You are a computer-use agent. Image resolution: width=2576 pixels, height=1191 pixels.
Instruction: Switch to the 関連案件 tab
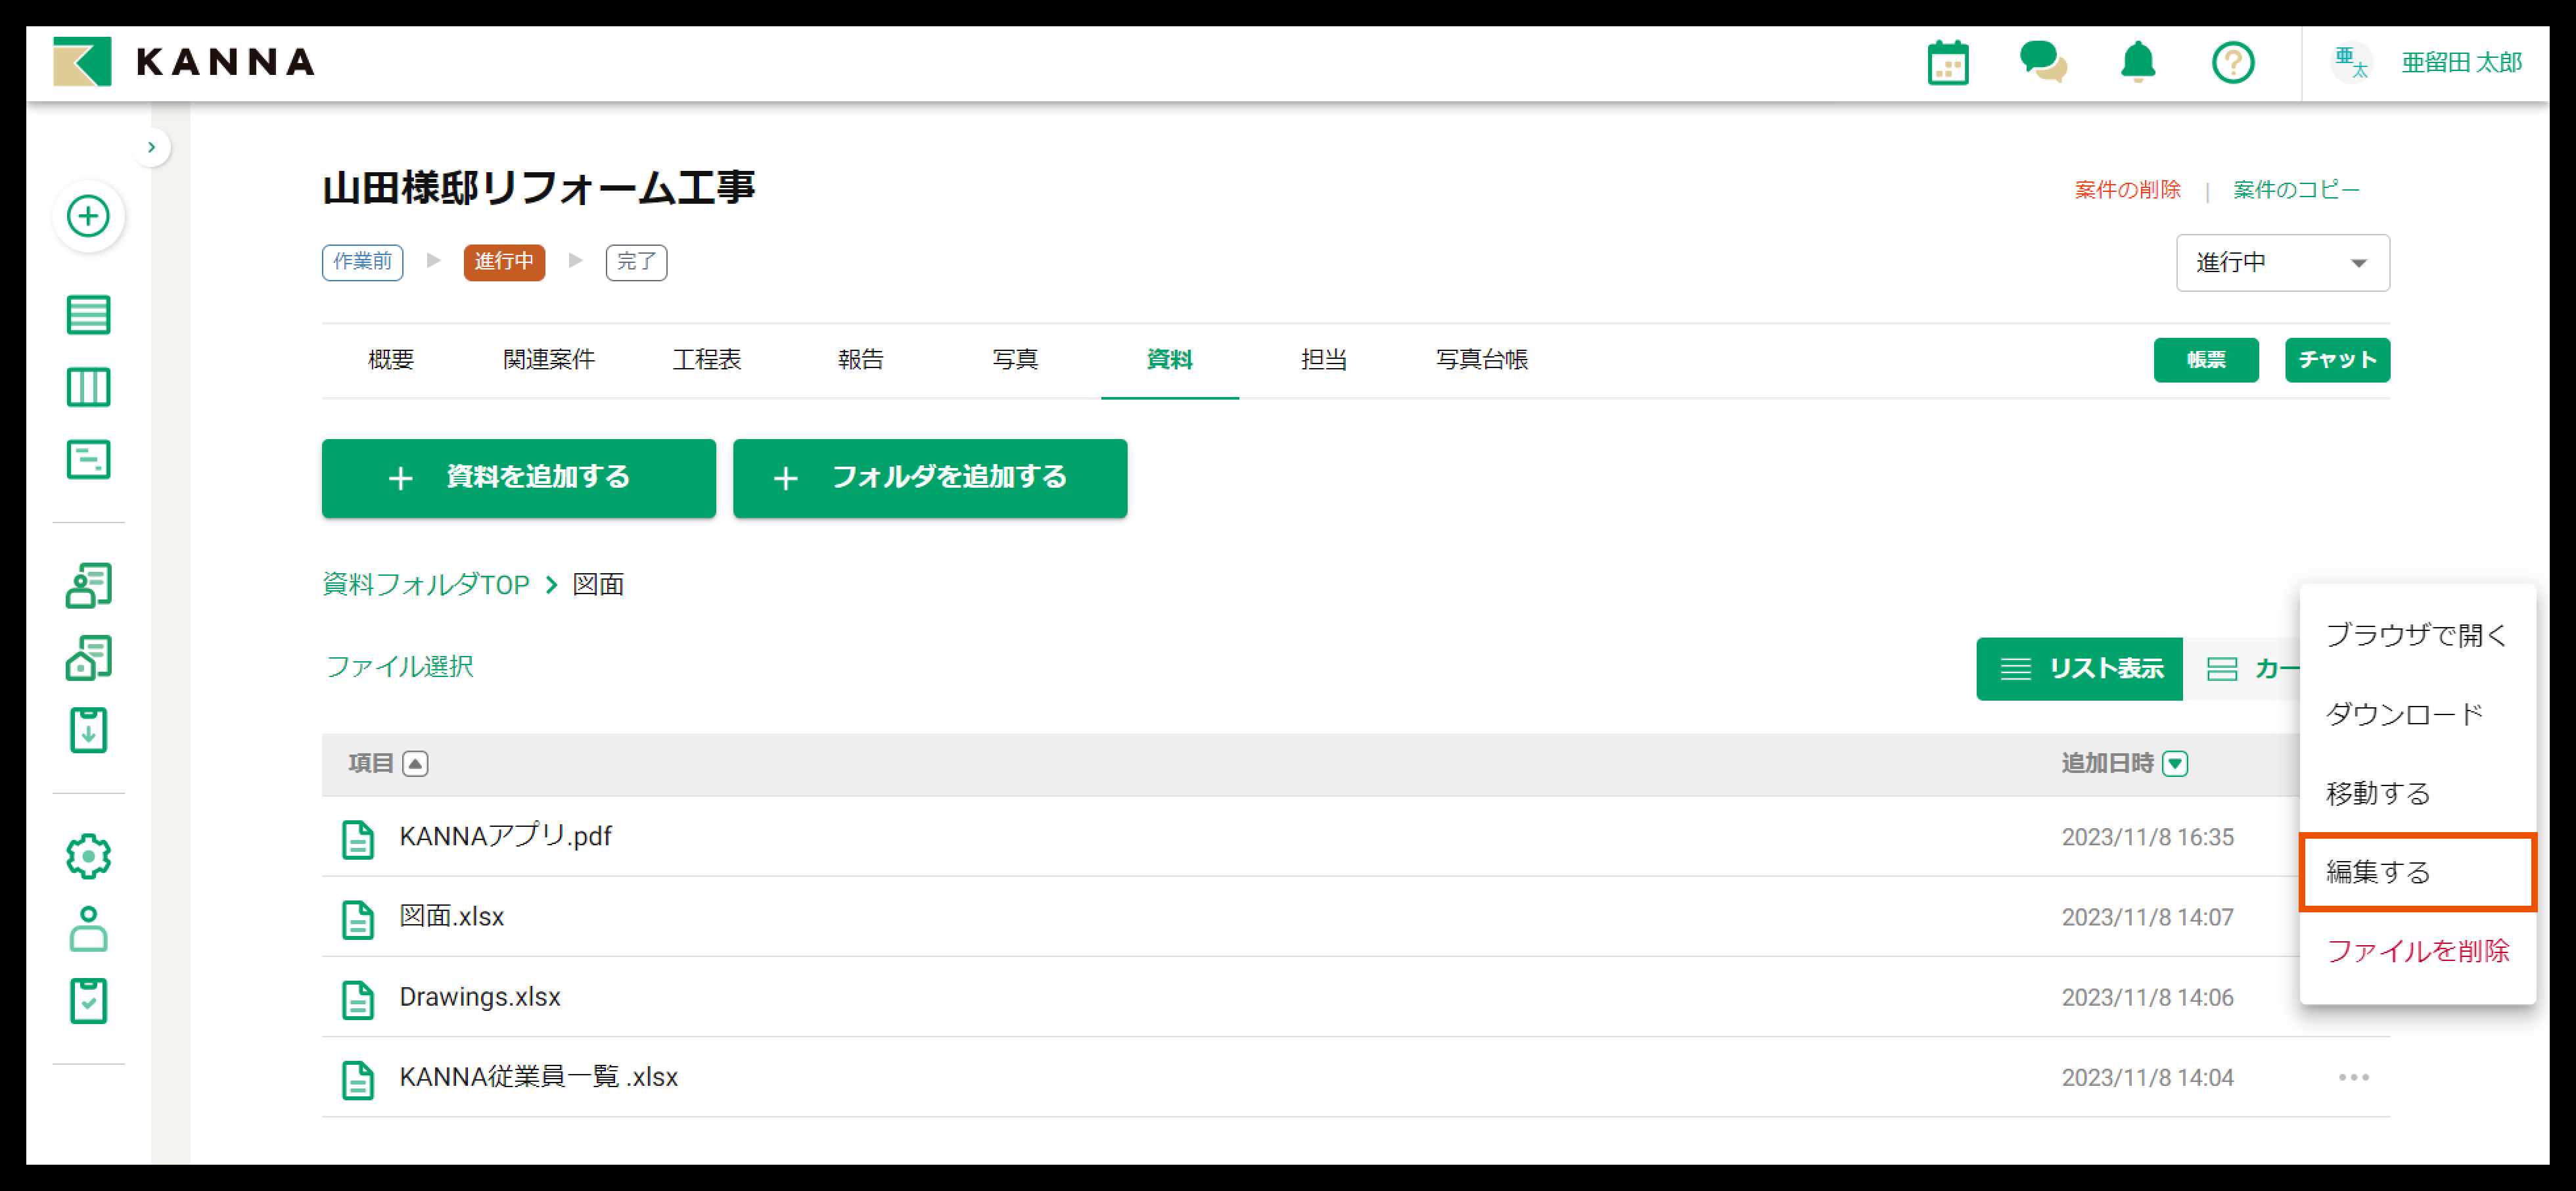(549, 360)
